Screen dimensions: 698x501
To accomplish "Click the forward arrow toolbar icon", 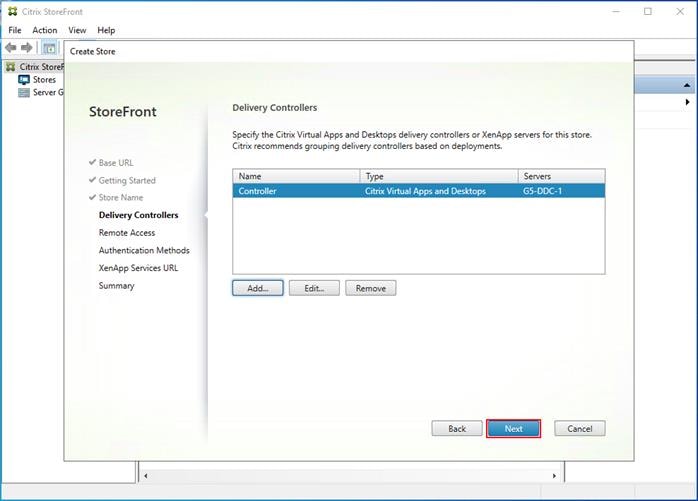I will pos(26,47).
